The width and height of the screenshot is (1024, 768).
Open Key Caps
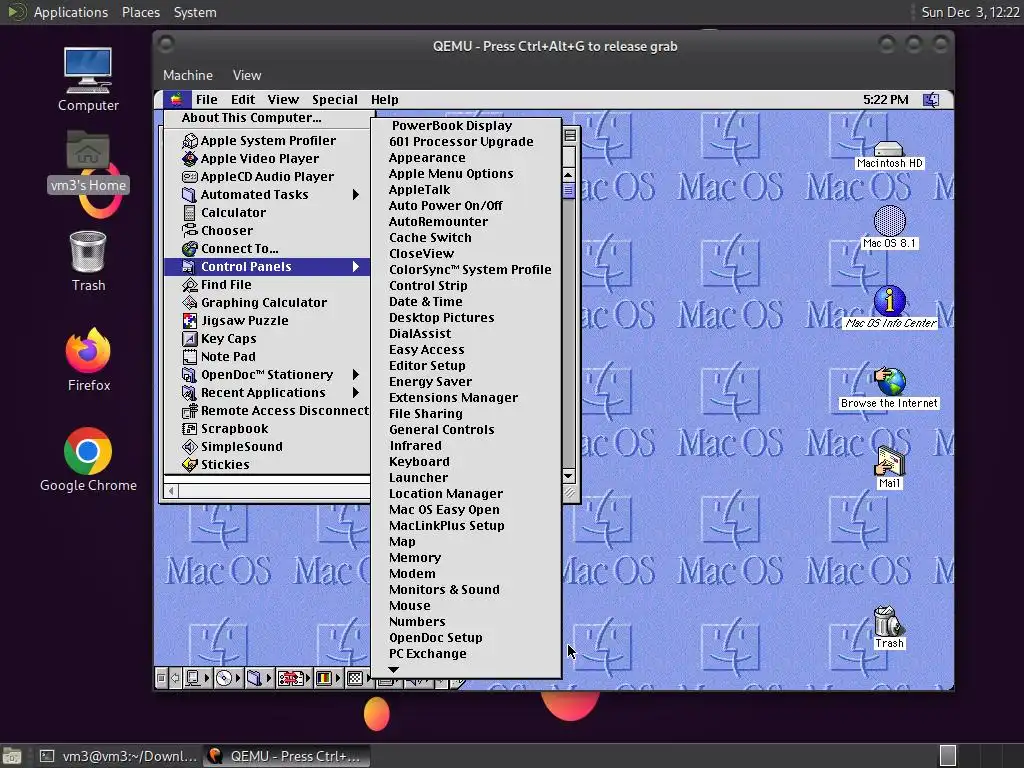click(x=267, y=338)
